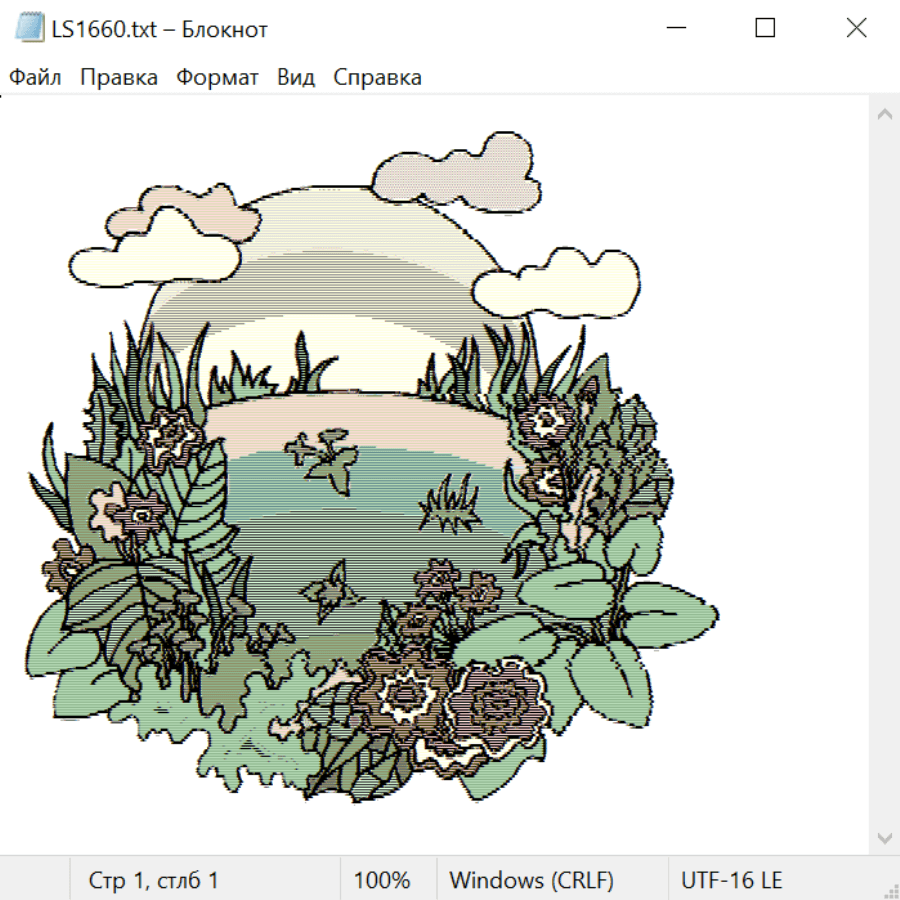This screenshot has width=900, height=900.
Task: Open the Правка menu
Action: pos(118,77)
